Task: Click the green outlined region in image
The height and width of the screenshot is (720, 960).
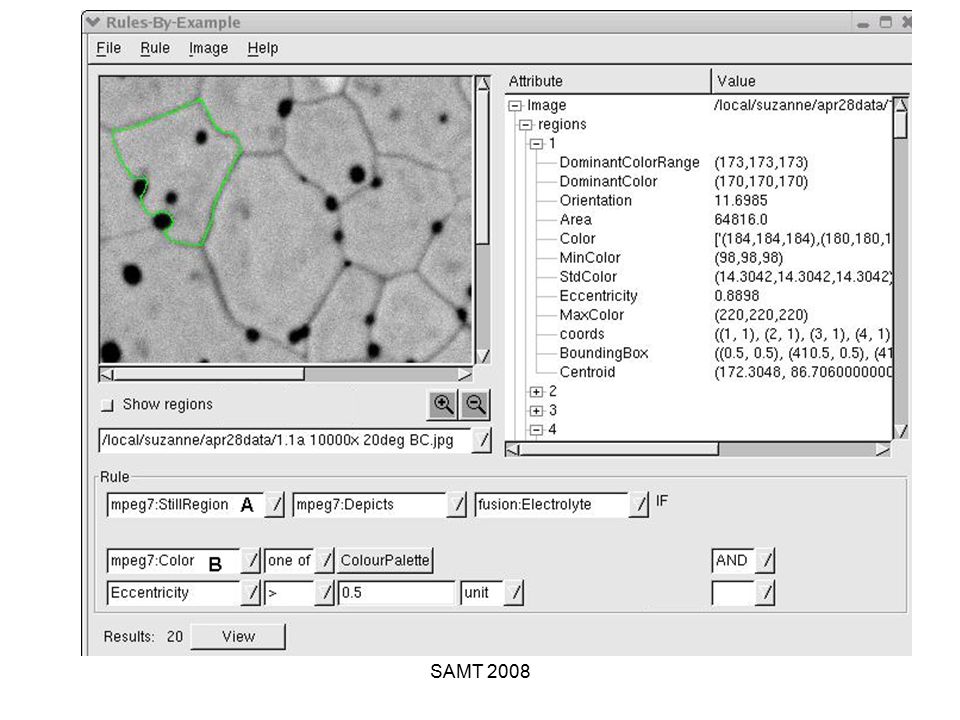Action: click(178, 174)
